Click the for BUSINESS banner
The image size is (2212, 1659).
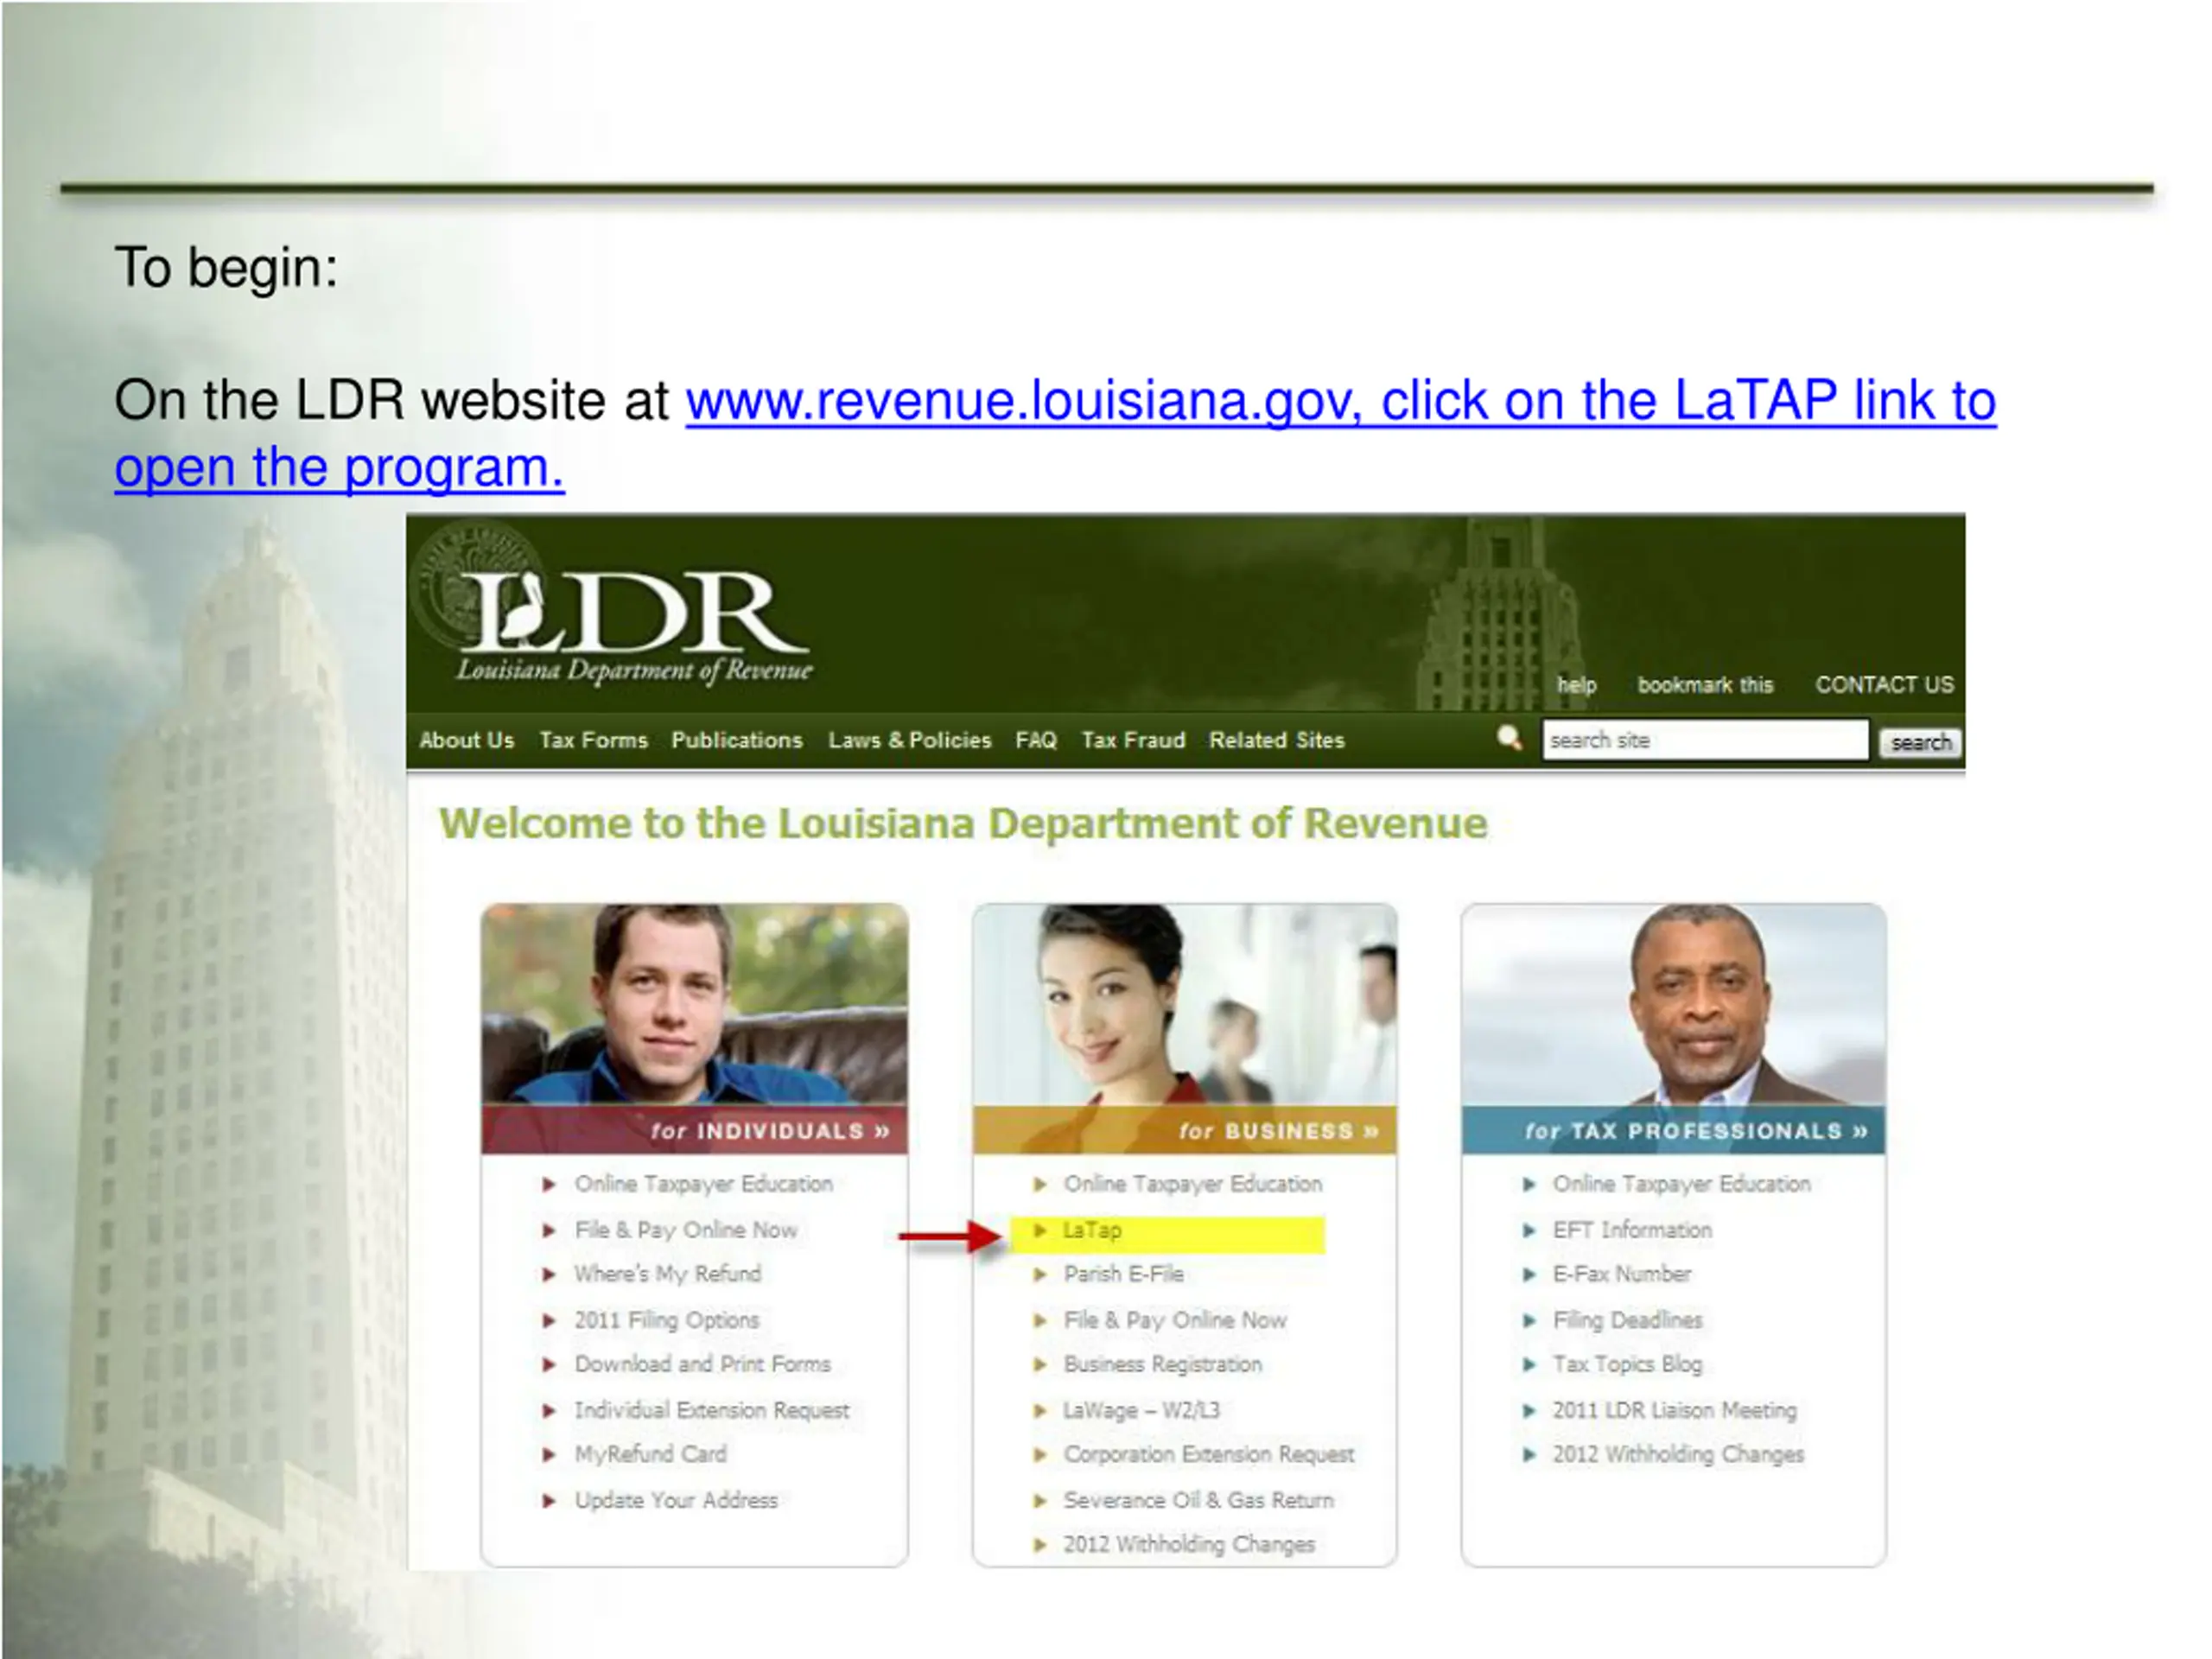pyautogui.click(x=1185, y=1130)
